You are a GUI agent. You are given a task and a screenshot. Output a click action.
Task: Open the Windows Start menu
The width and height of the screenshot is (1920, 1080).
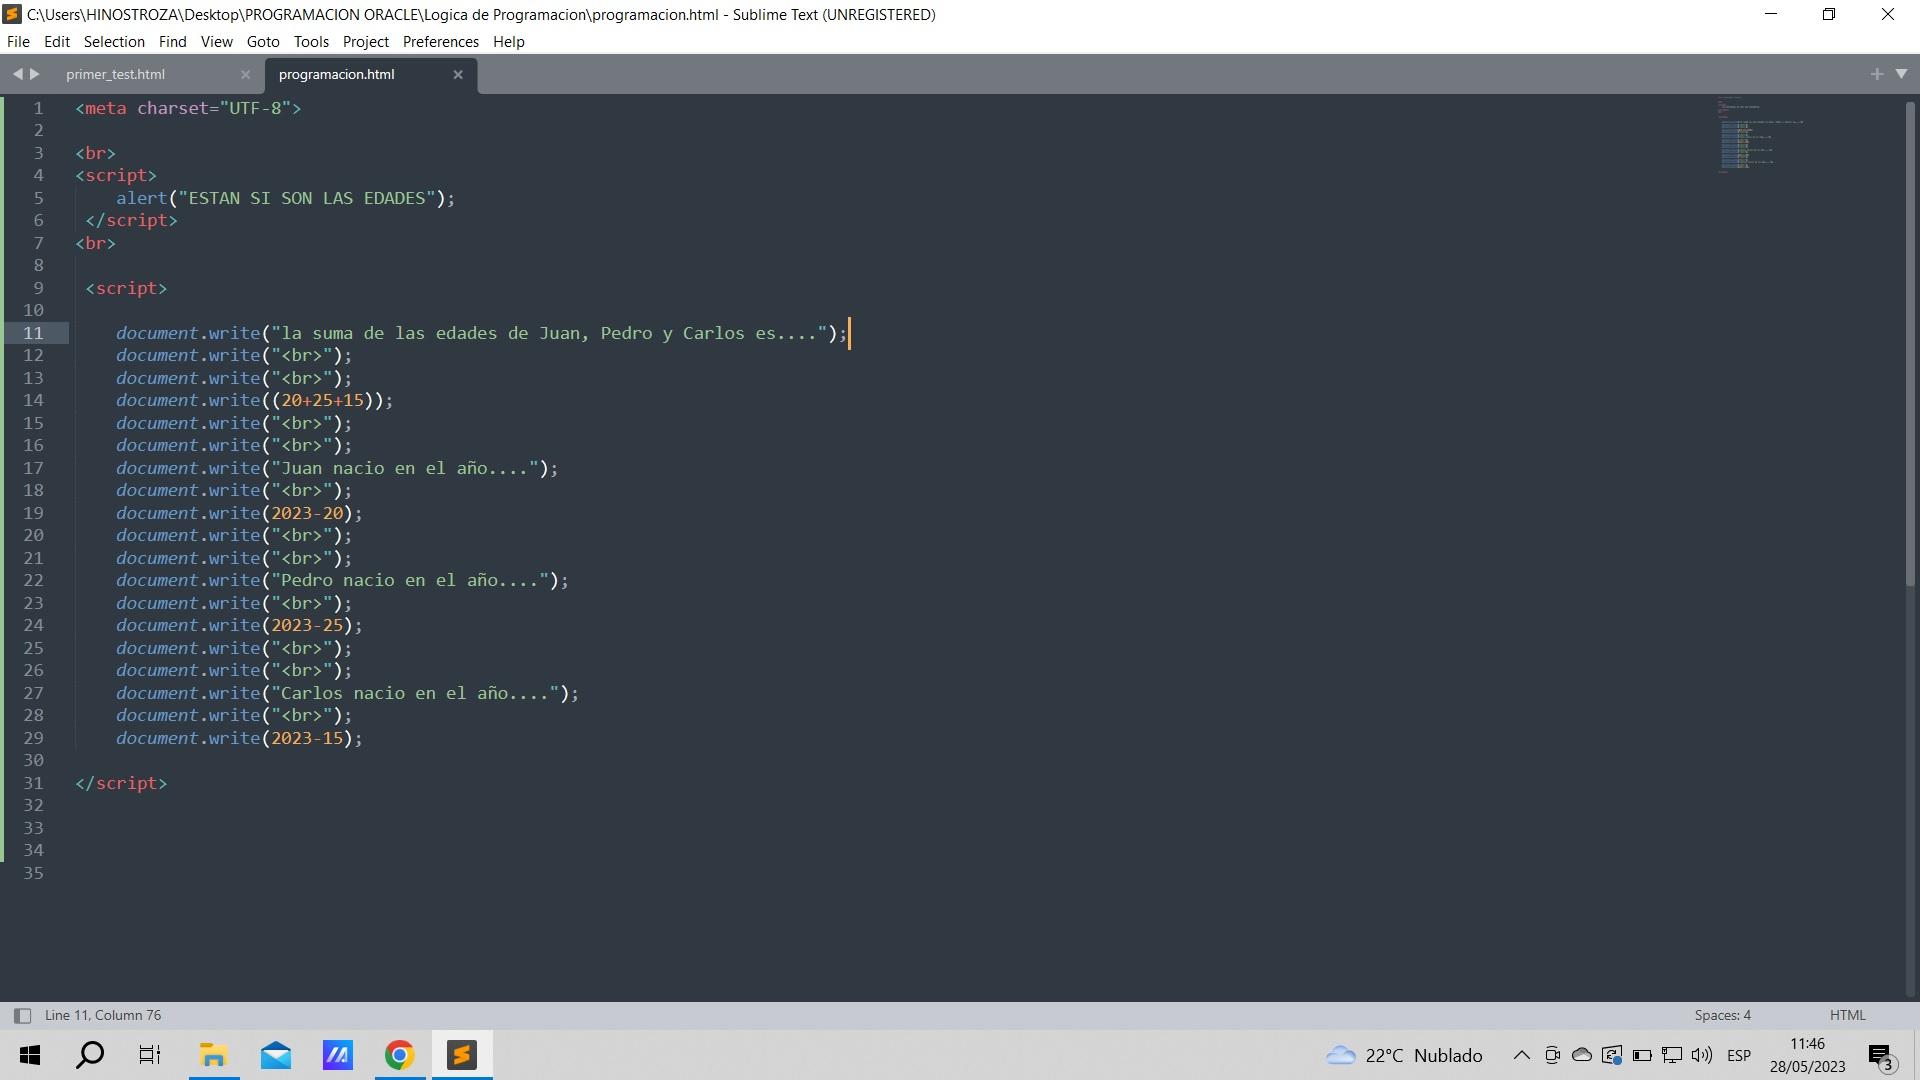(x=30, y=1055)
